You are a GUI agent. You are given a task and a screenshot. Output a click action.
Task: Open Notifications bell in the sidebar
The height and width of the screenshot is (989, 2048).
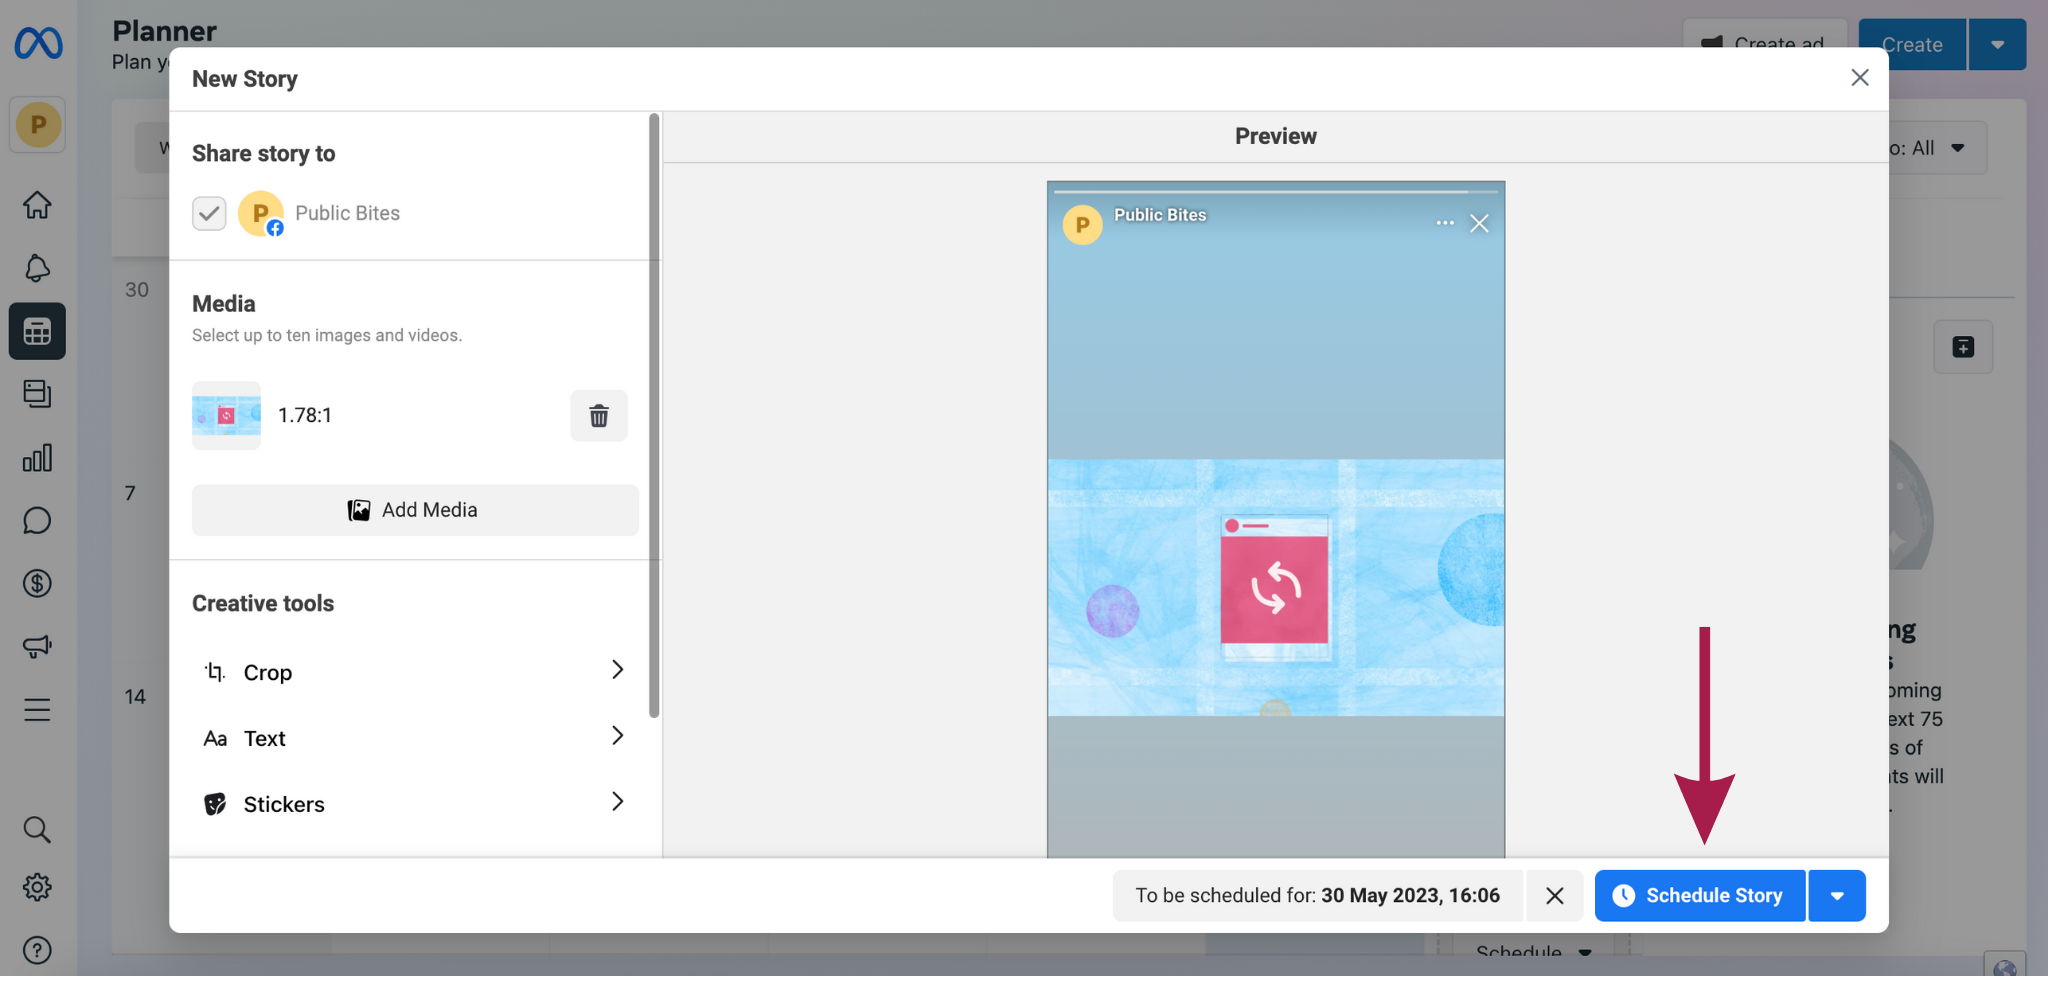pyautogui.click(x=37, y=268)
